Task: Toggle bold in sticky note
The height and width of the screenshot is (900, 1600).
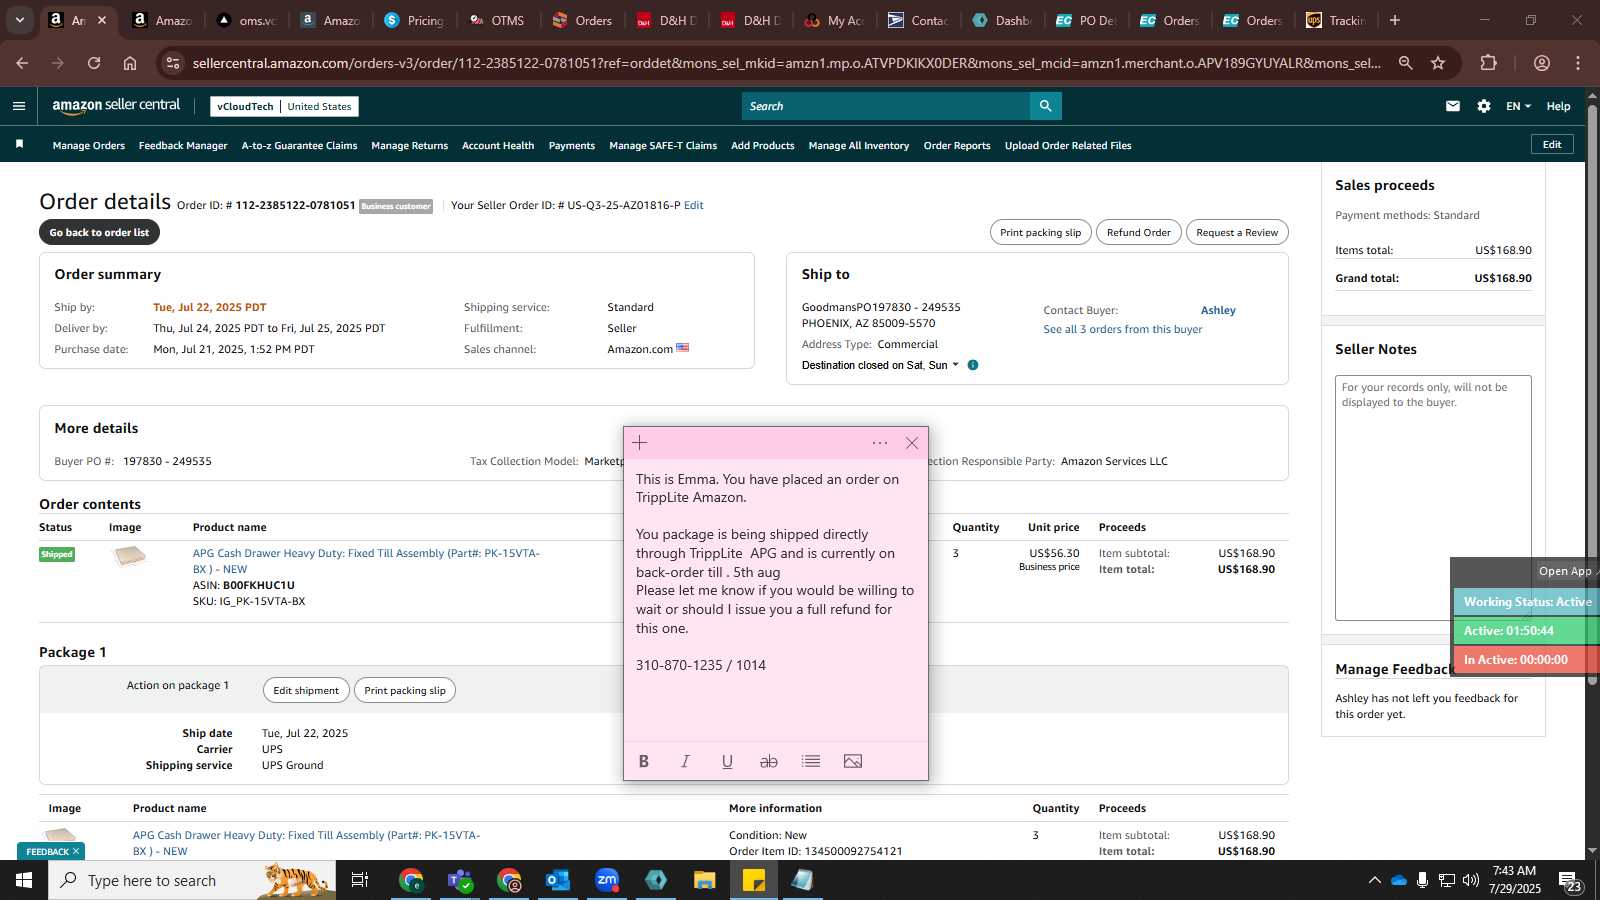Action: [x=644, y=761]
